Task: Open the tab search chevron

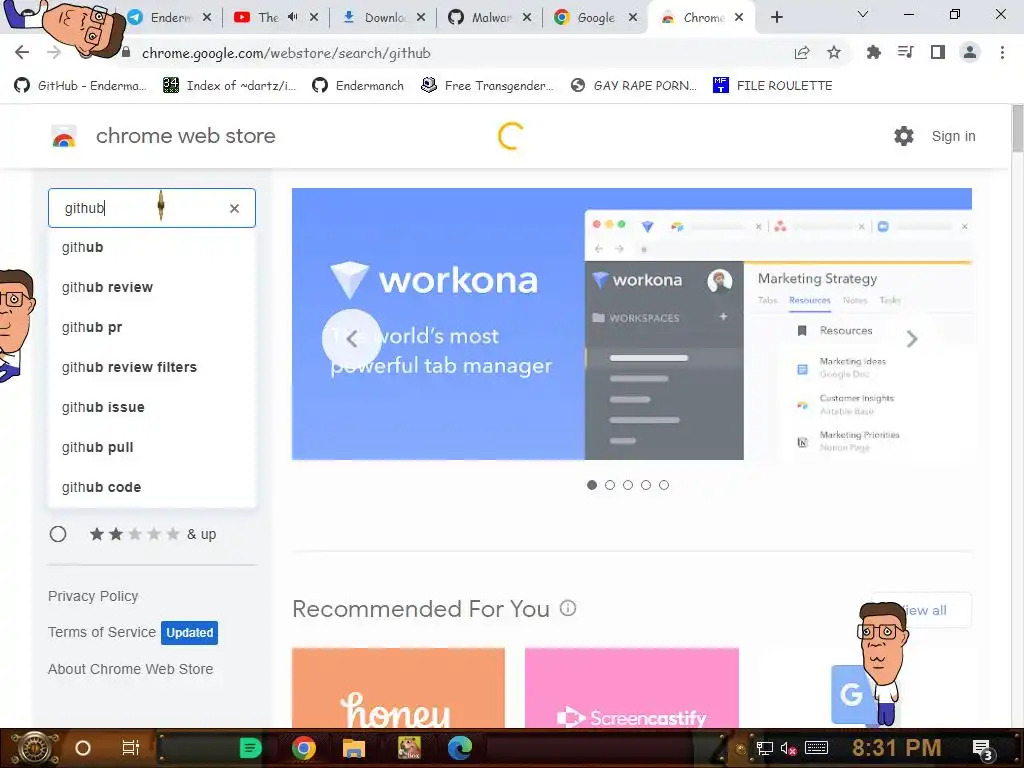Action: (x=863, y=14)
